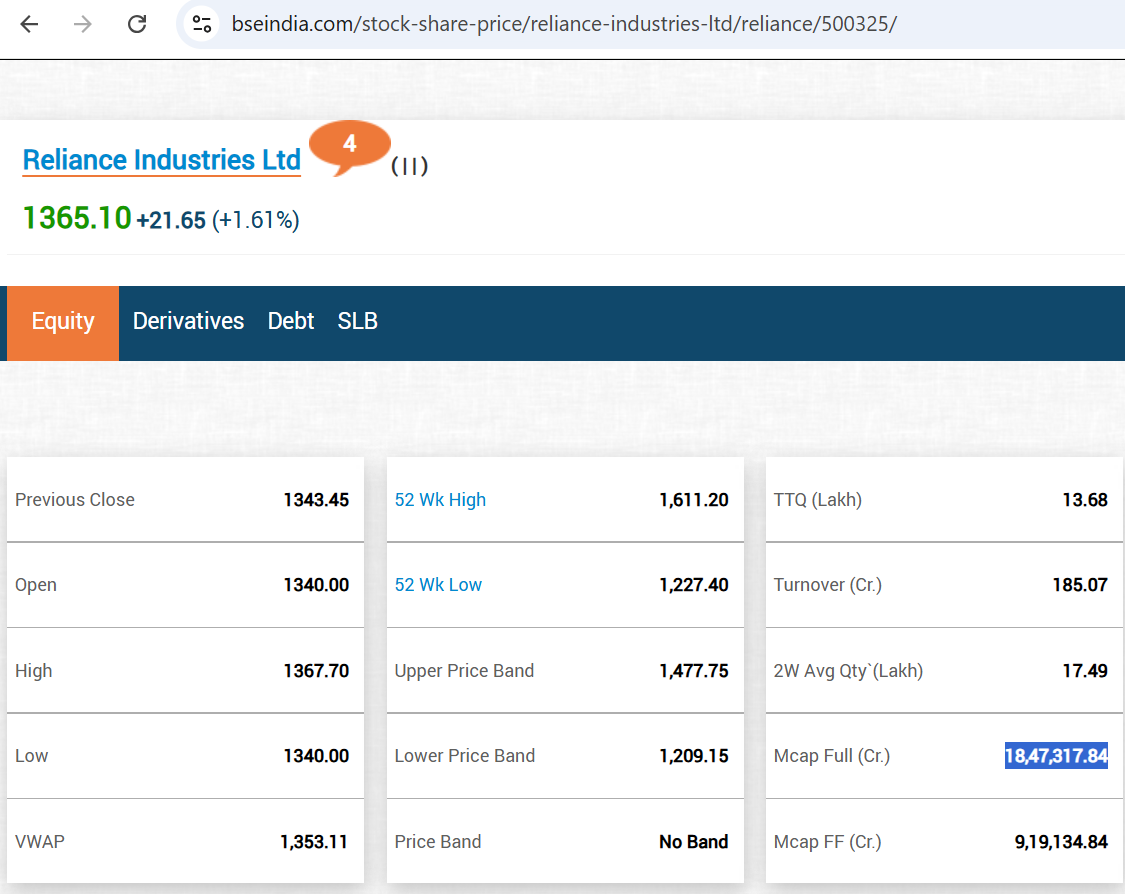Image resolution: width=1125 pixels, height=894 pixels.
Task: Go forward with the browser forward arrow
Action: pos(83,24)
